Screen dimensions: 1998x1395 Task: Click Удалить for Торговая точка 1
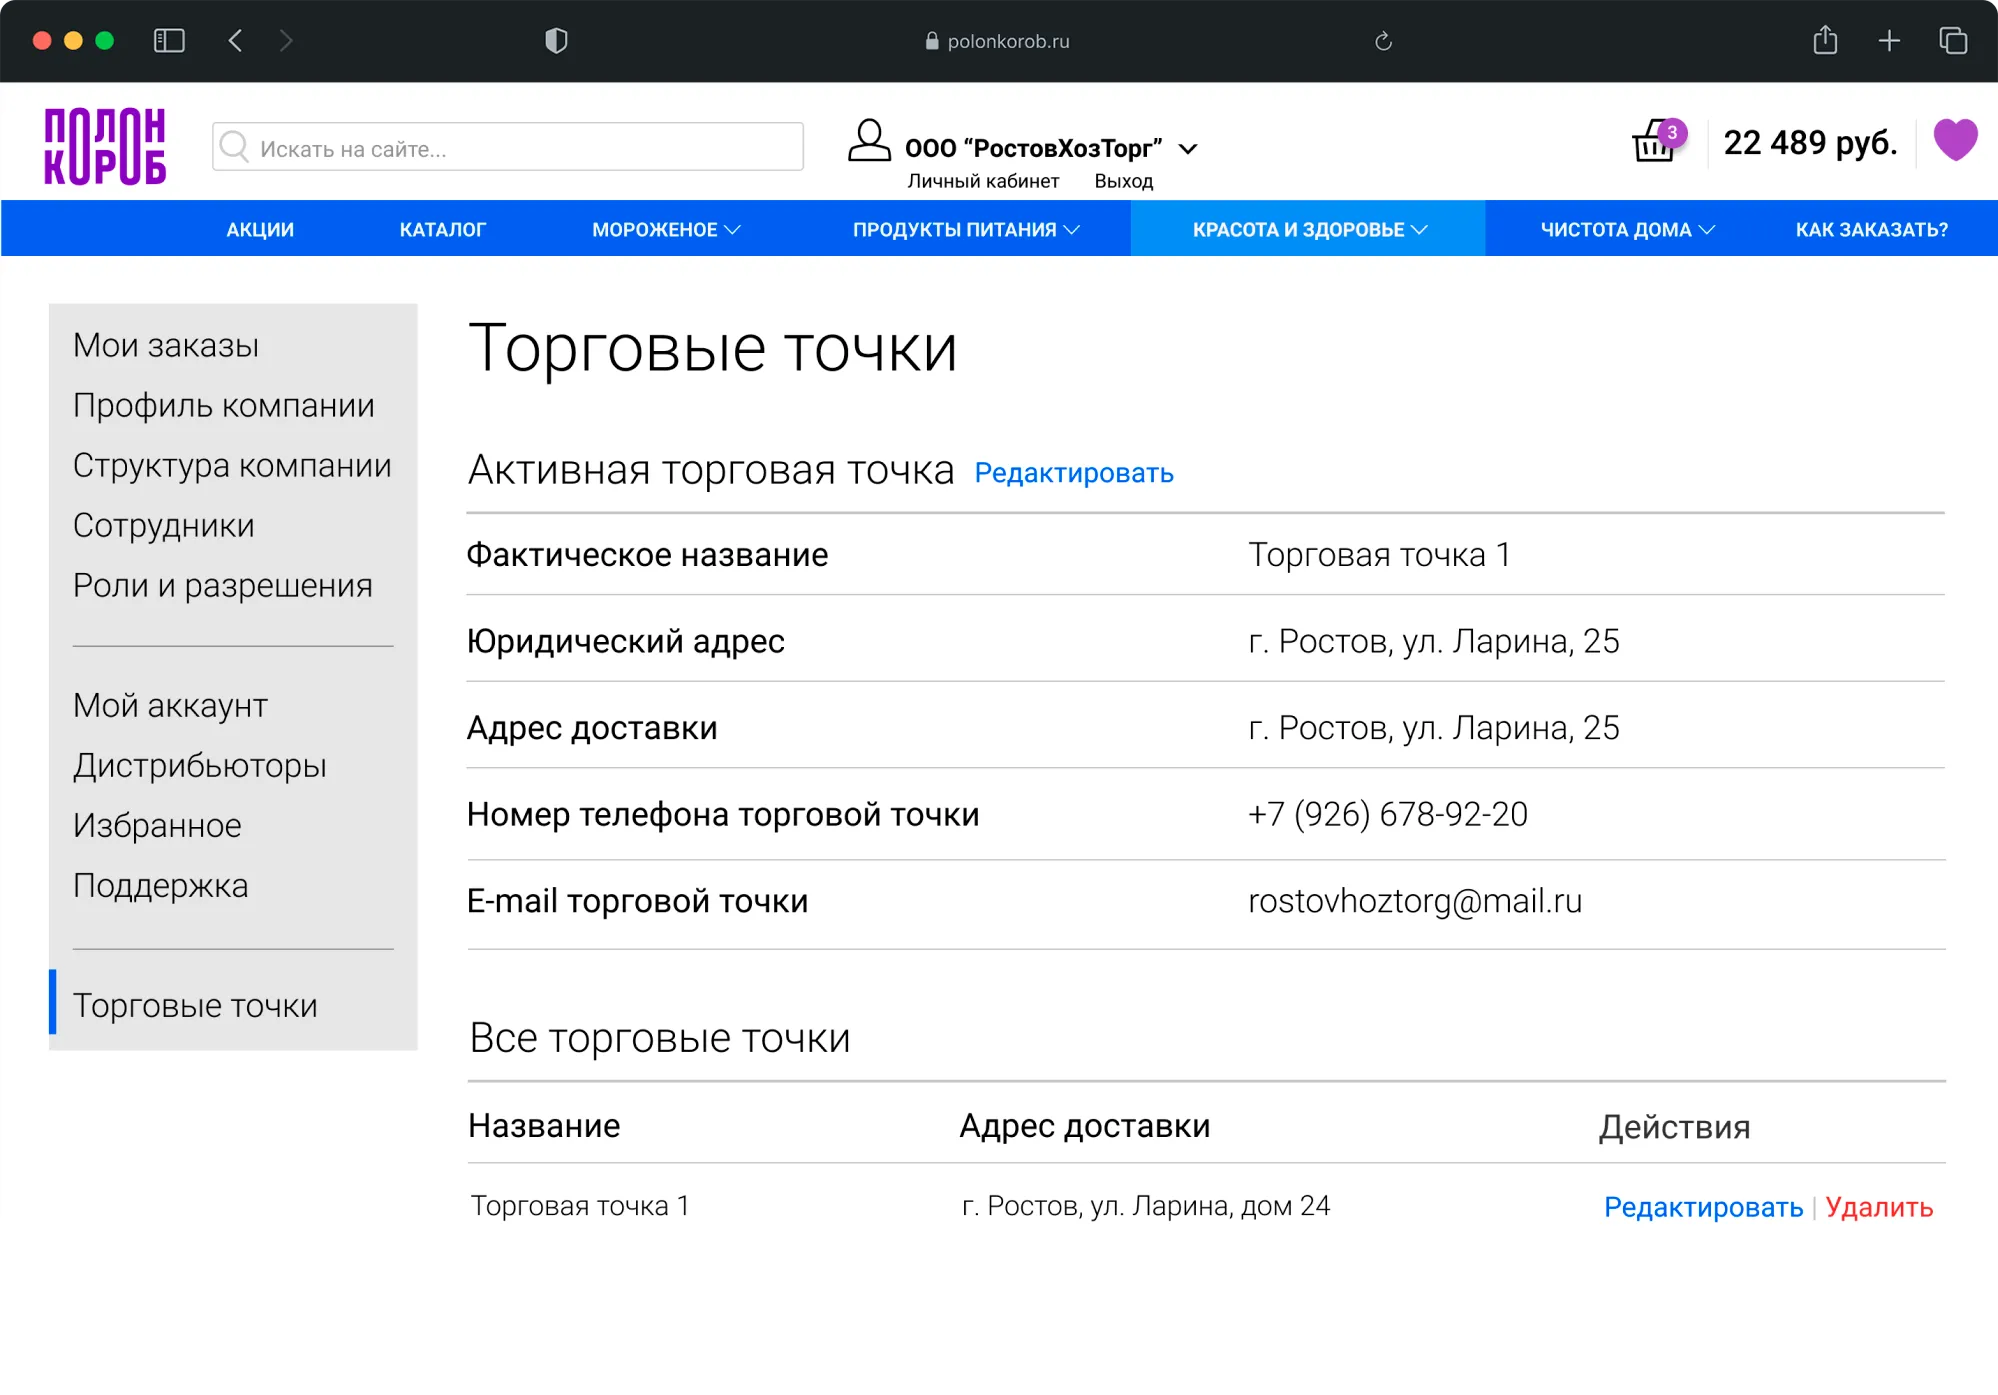coord(1878,1207)
